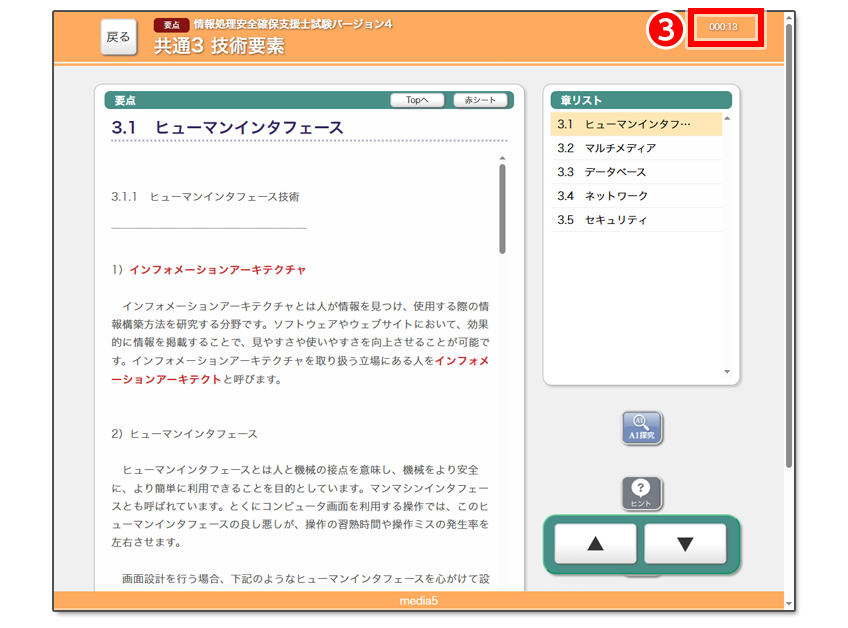848x628 pixels.
Task: Click the Topへ button
Action: coord(417,100)
